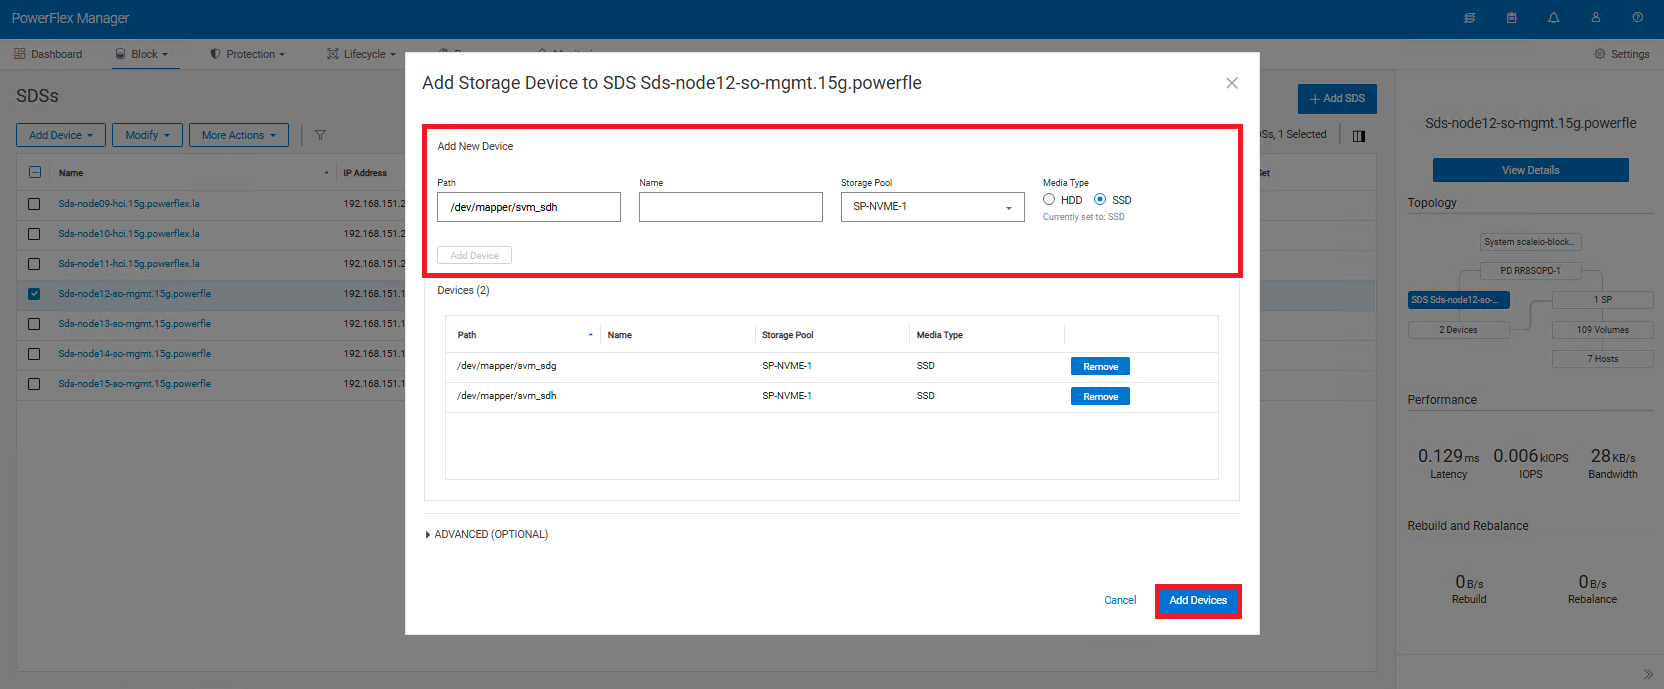Expand the ADVANCED (OPTIONAL) section
The width and height of the screenshot is (1664, 689).
click(x=487, y=535)
